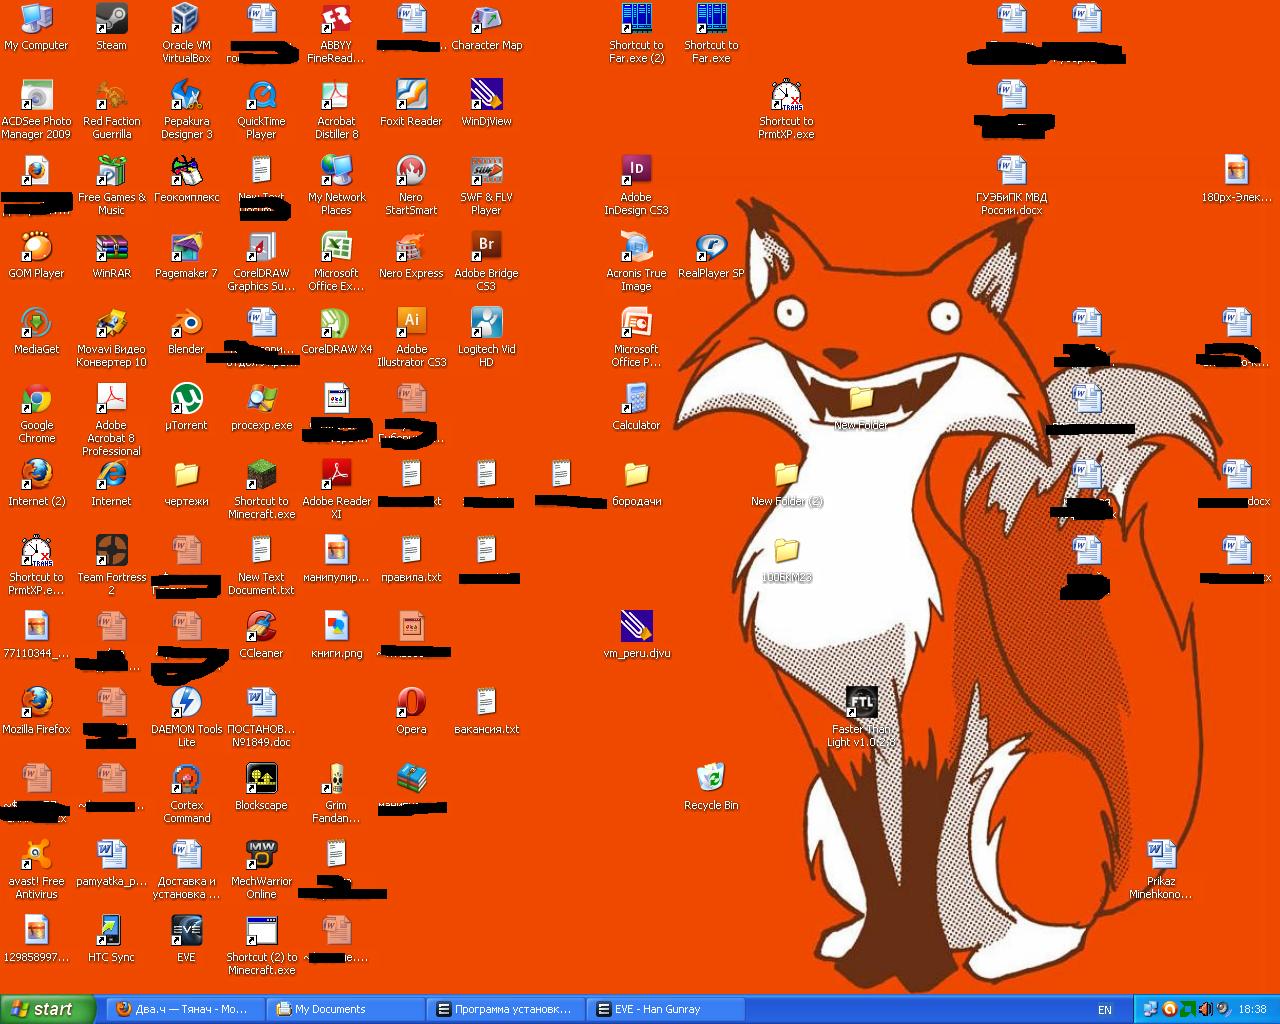Select Acronis True Image icon
Screen dimensions: 1280x1024
pos(636,262)
